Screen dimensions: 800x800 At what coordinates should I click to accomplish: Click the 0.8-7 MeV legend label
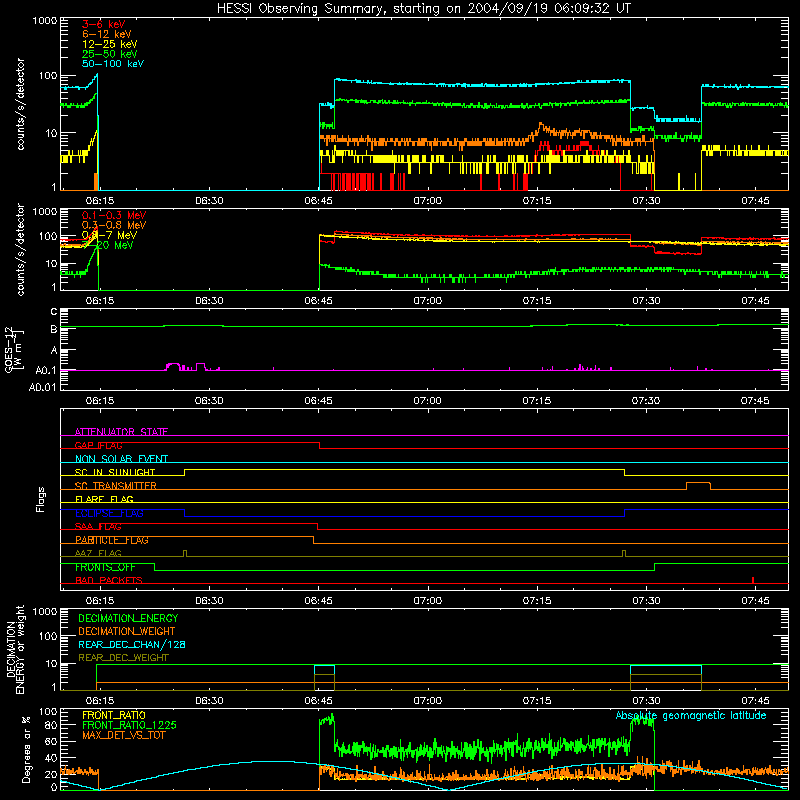coord(109,235)
